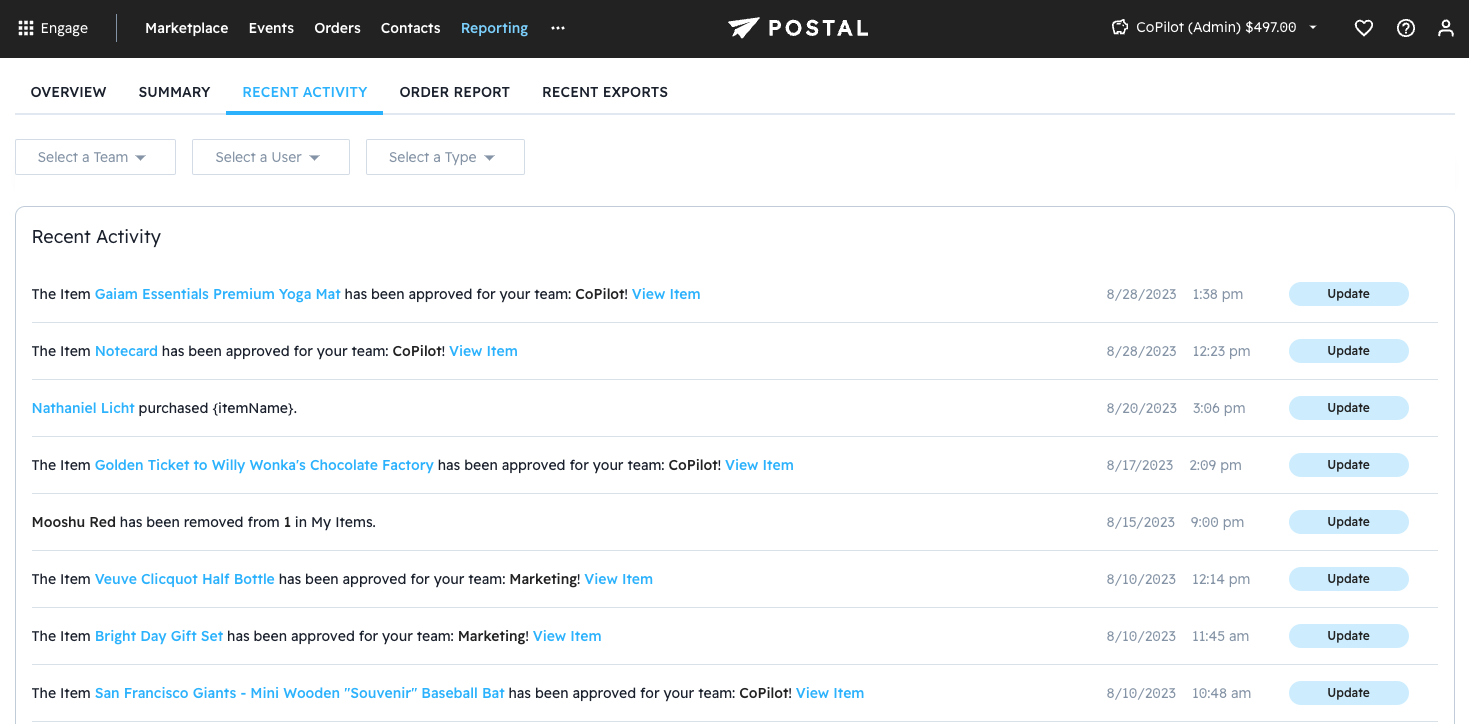Open the help question mark icon

click(1406, 28)
